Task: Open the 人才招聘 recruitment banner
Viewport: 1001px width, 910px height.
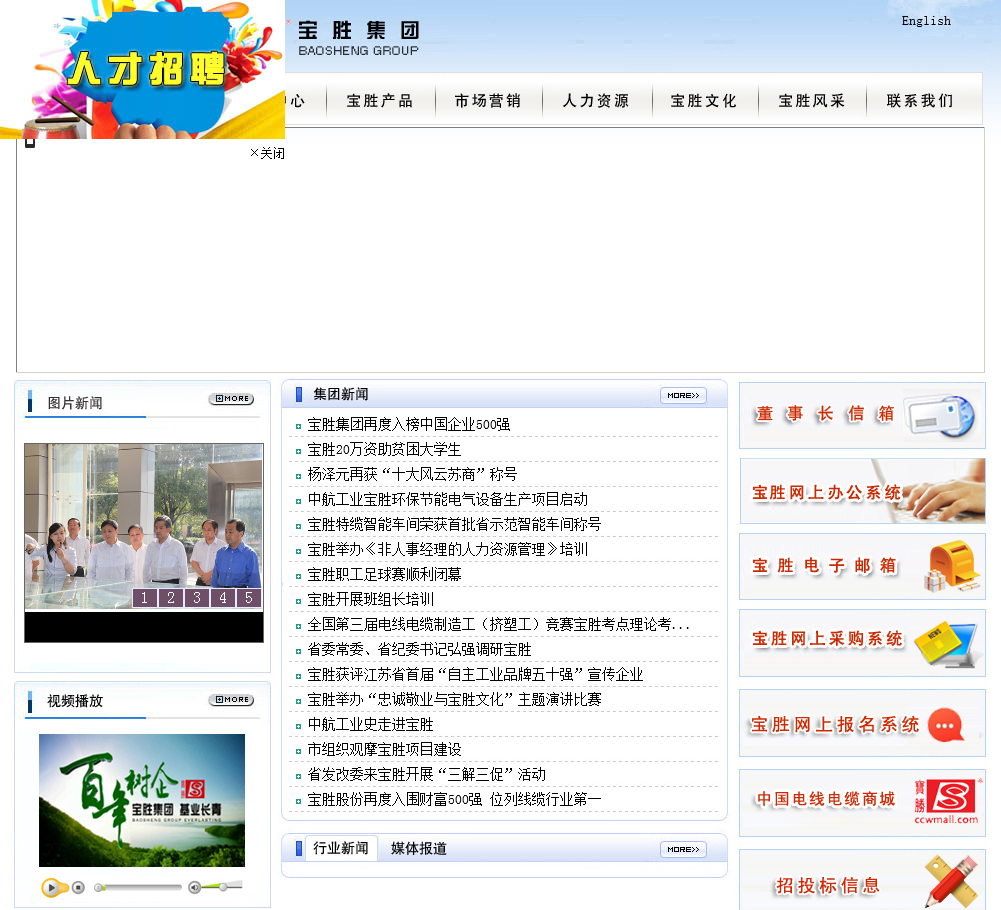Action: (x=142, y=69)
